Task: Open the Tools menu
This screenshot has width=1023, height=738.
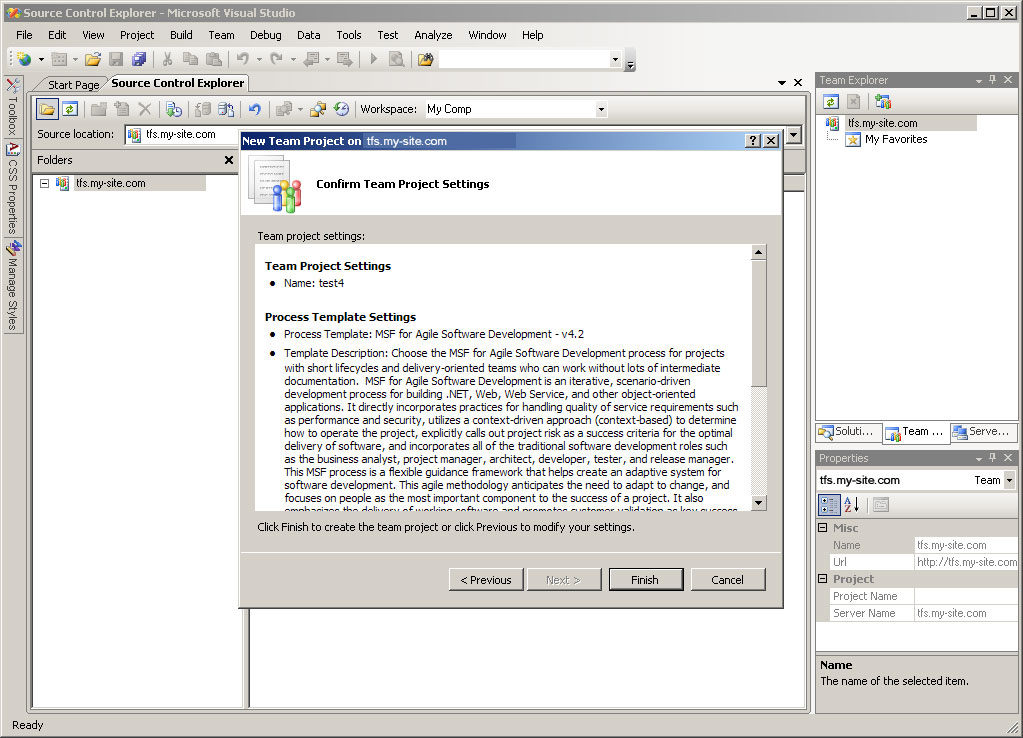Action: coord(348,35)
